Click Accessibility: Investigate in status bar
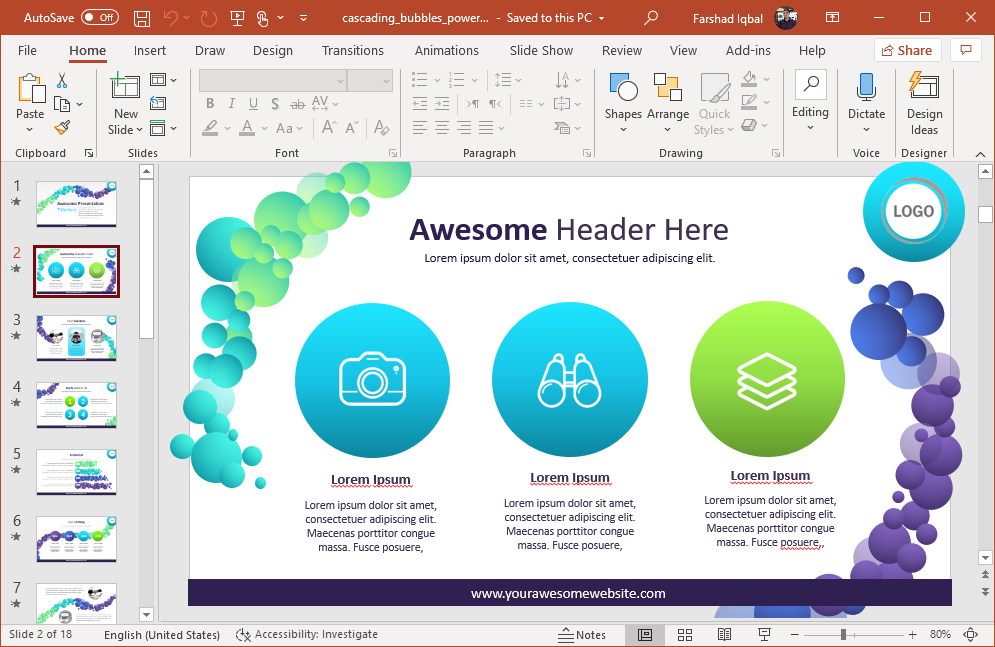Screen dimensions: 995x647 click(307, 635)
